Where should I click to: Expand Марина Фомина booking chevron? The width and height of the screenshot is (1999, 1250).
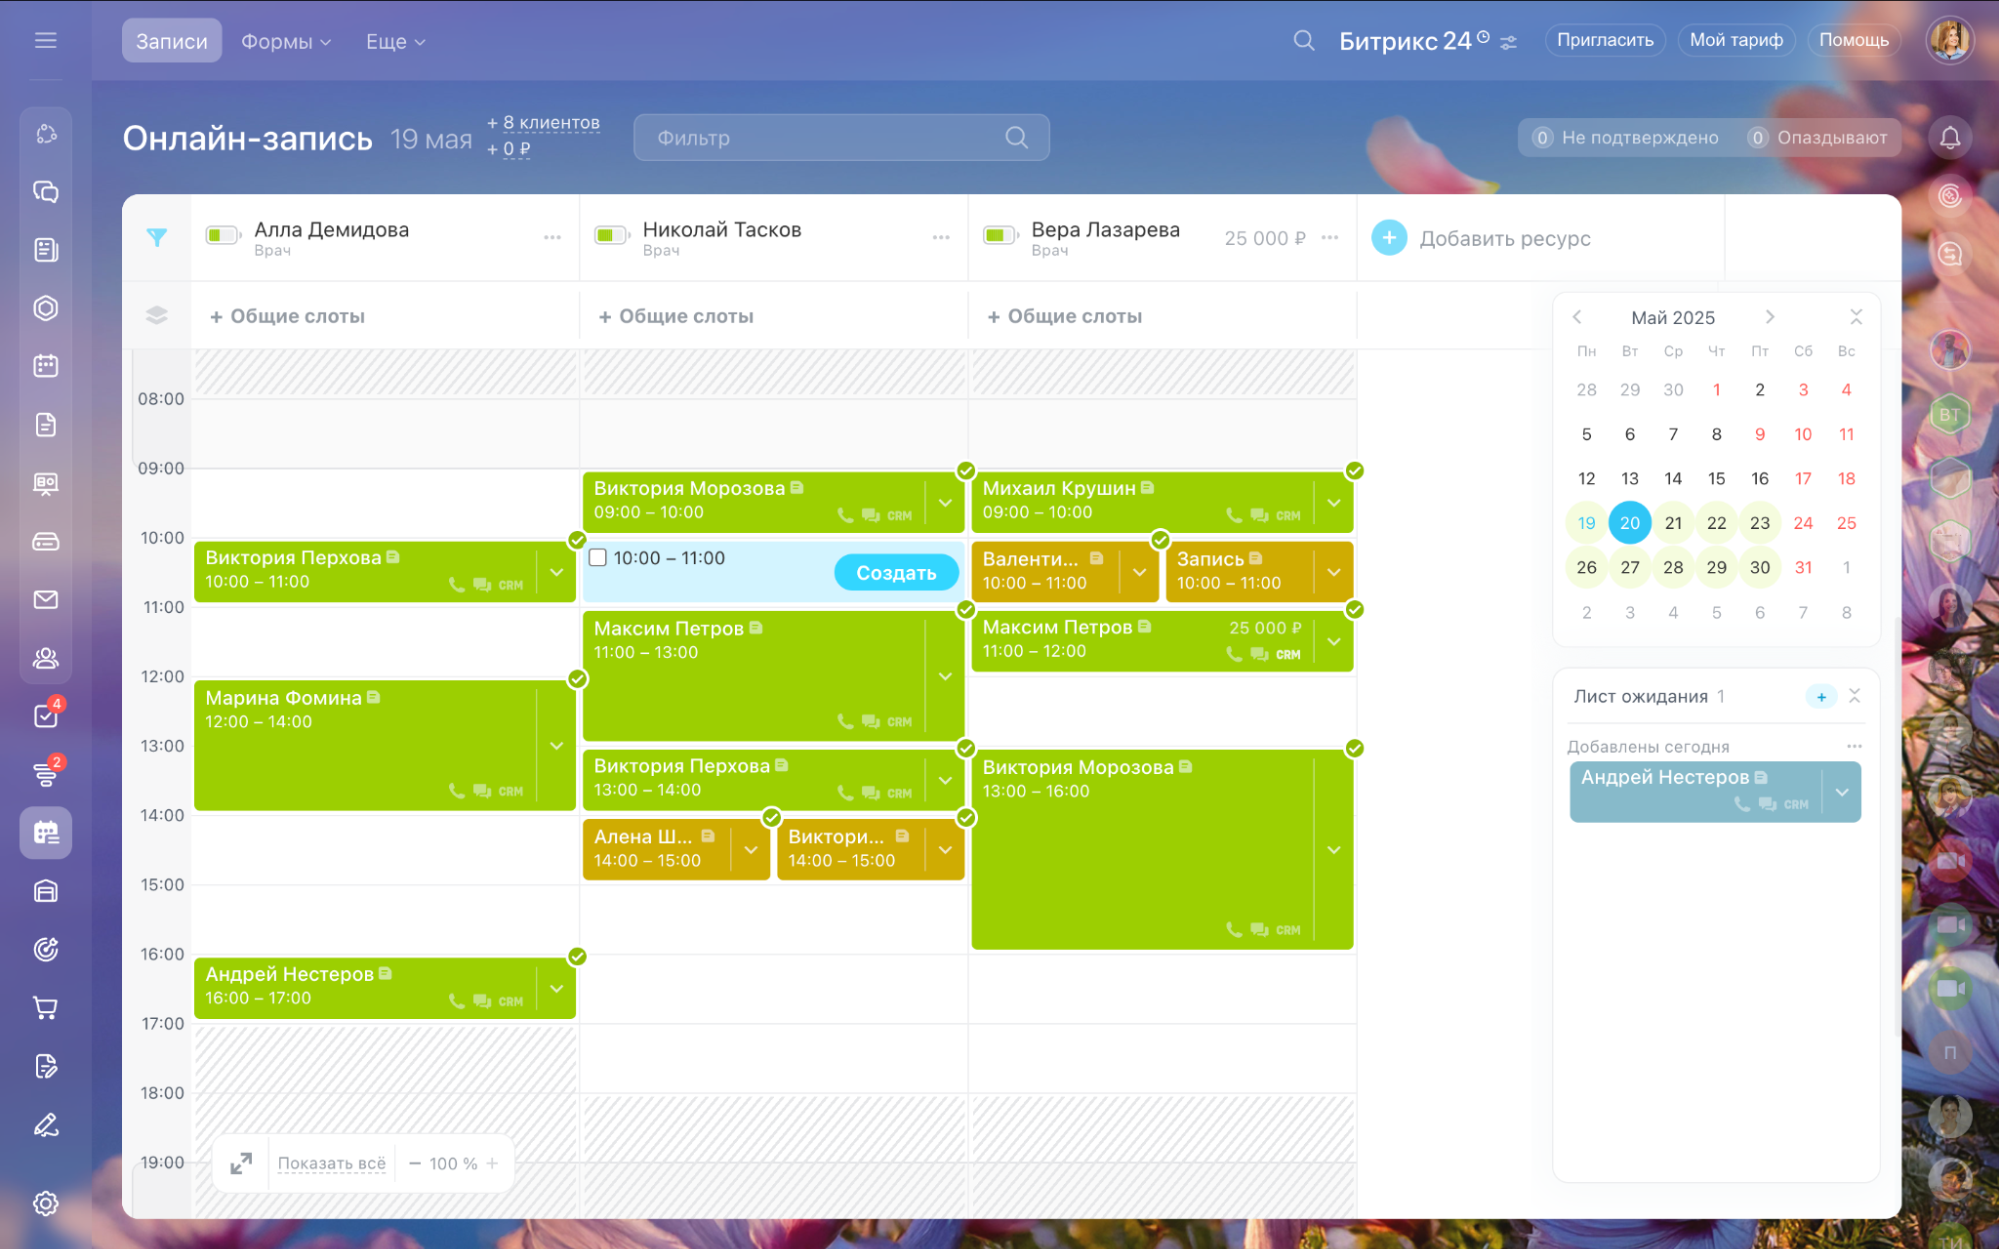point(557,746)
